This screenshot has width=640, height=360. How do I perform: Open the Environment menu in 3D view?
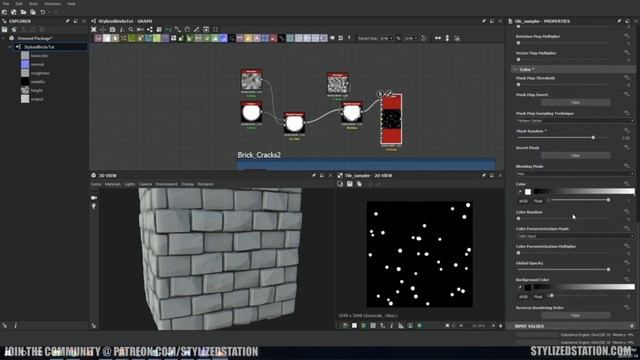167,184
